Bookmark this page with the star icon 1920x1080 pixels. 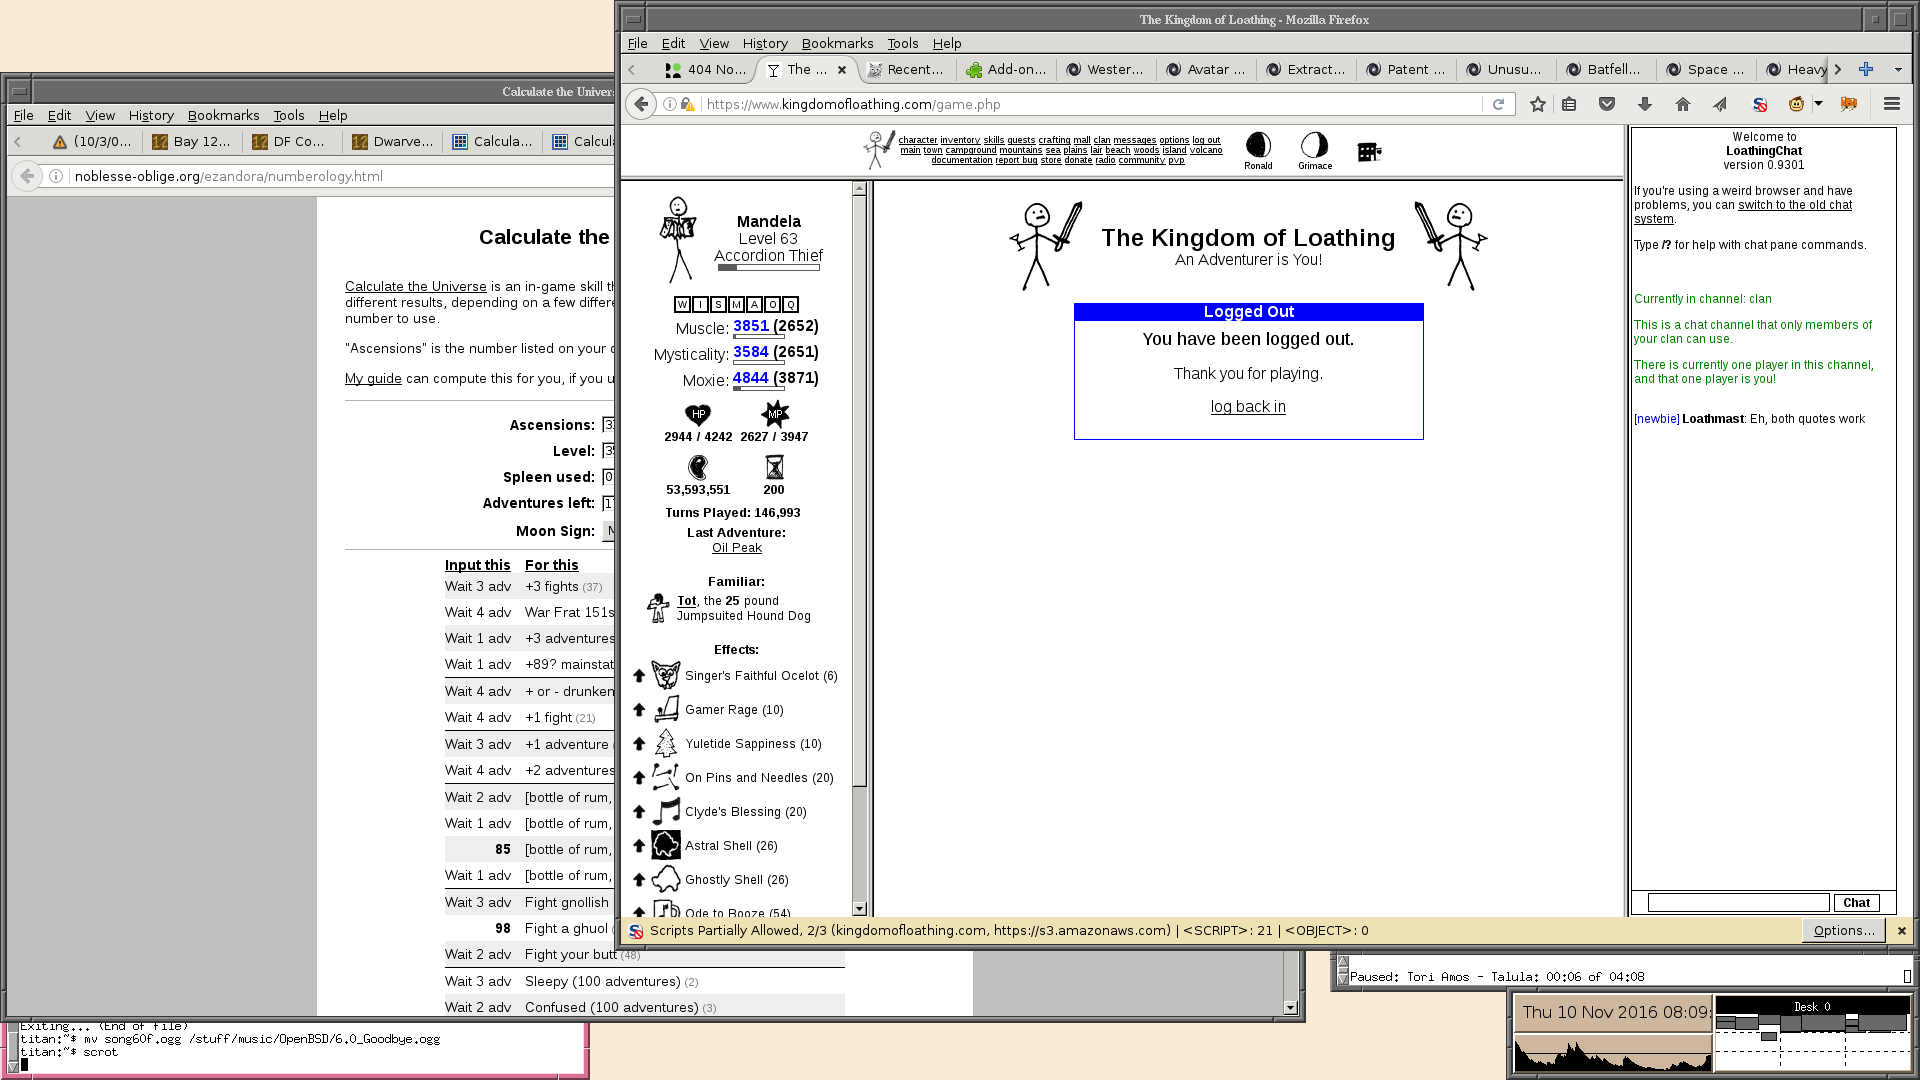click(1538, 104)
